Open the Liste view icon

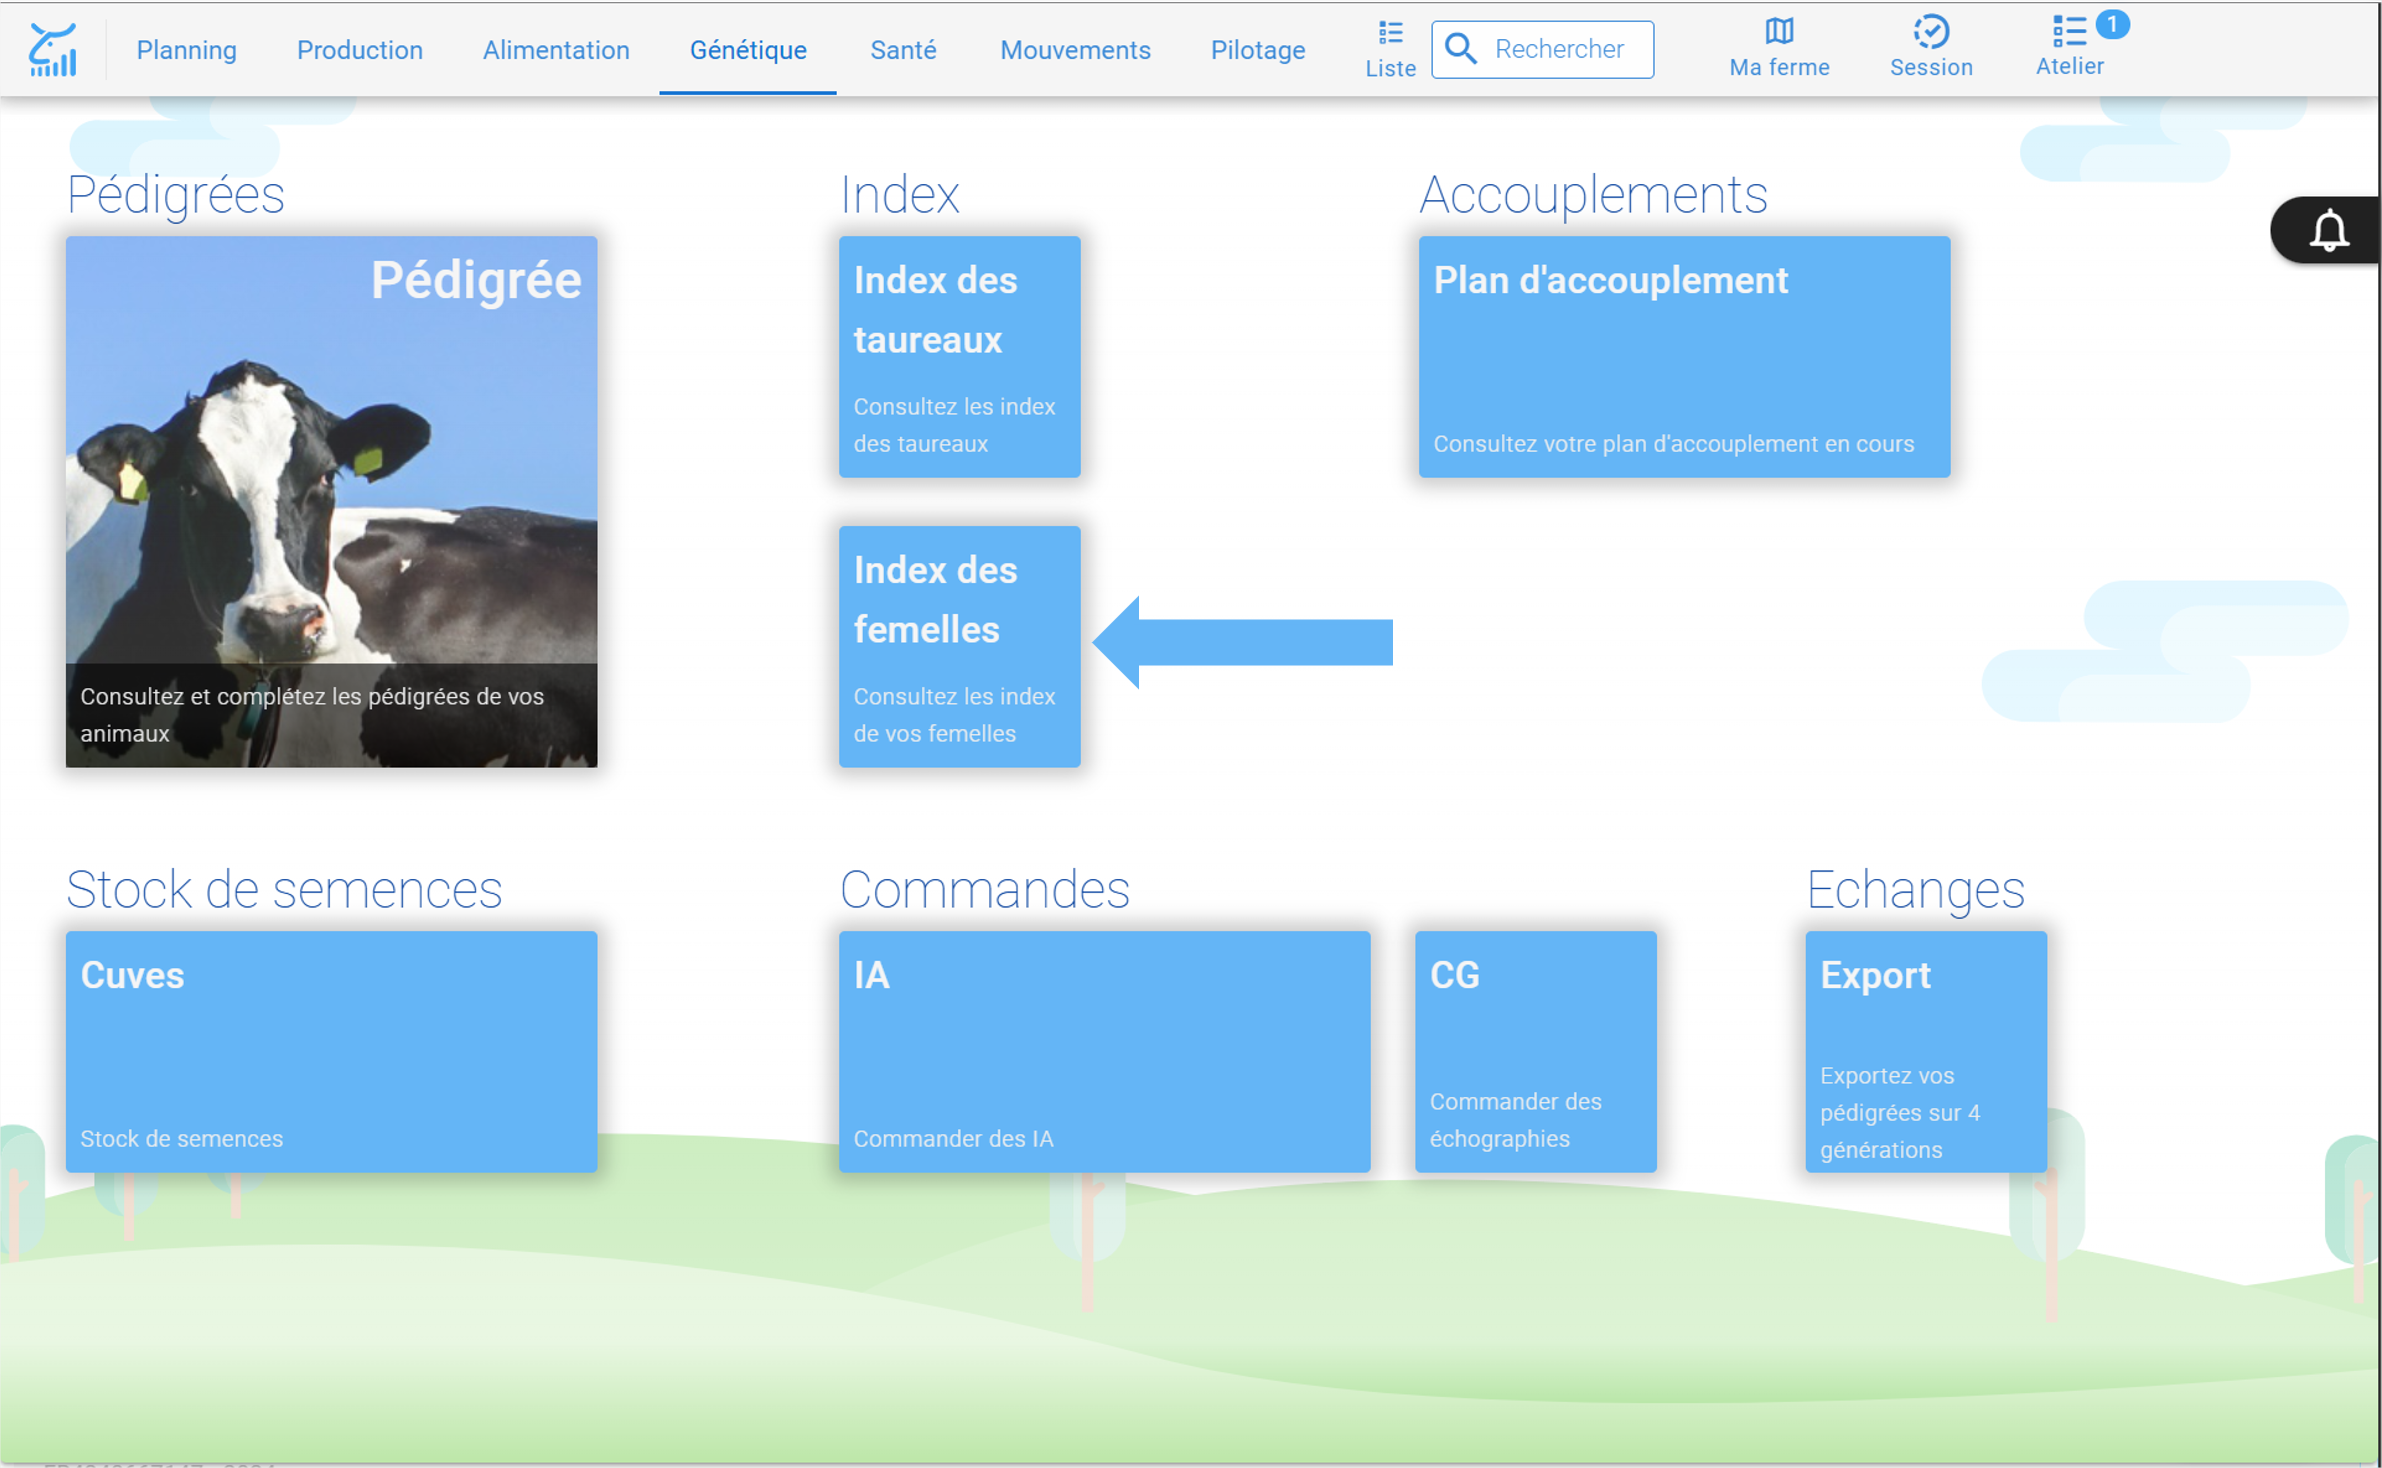(1390, 33)
